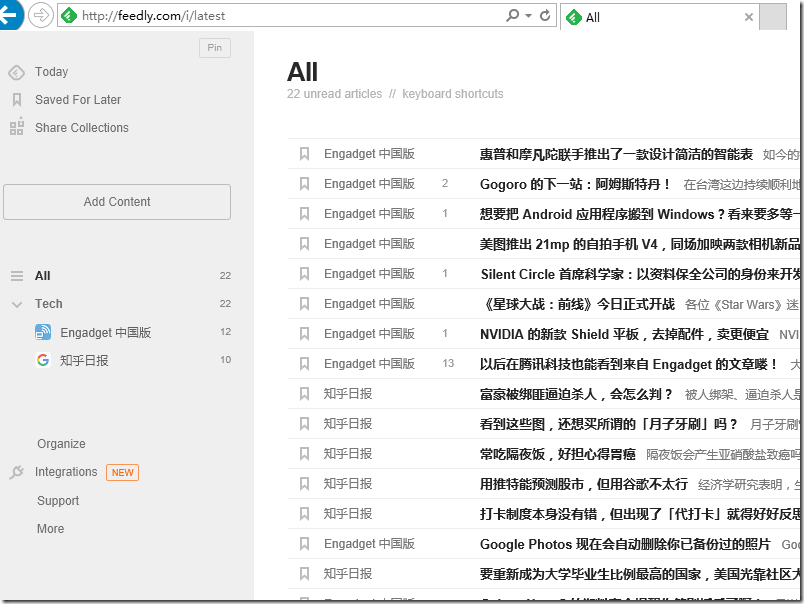Image resolution: width=804 pixels, height=604 pixels.
Task: Click the browser back arrow button
Action: coord(9,15)
